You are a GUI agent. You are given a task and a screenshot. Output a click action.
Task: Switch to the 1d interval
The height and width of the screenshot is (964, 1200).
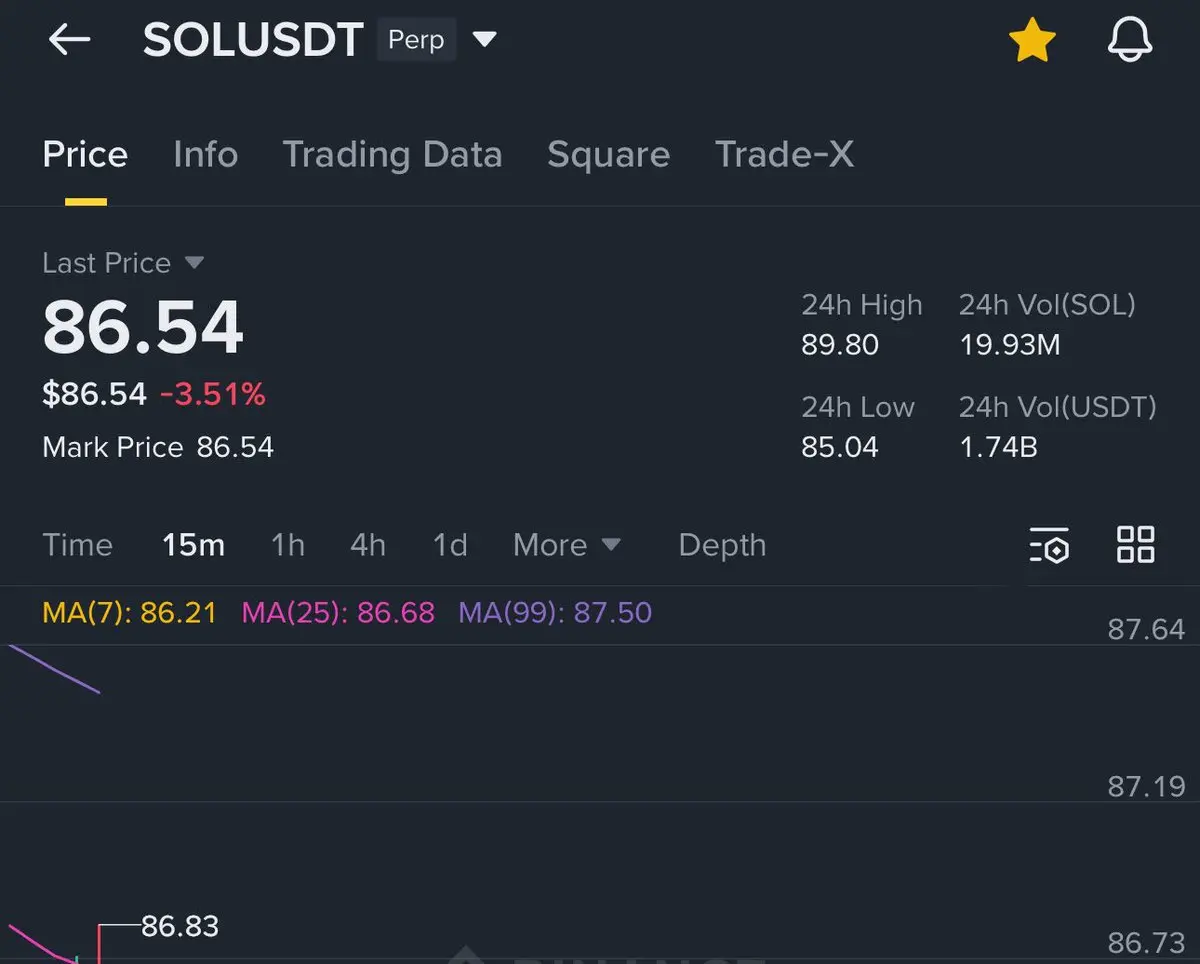point(450,545)
